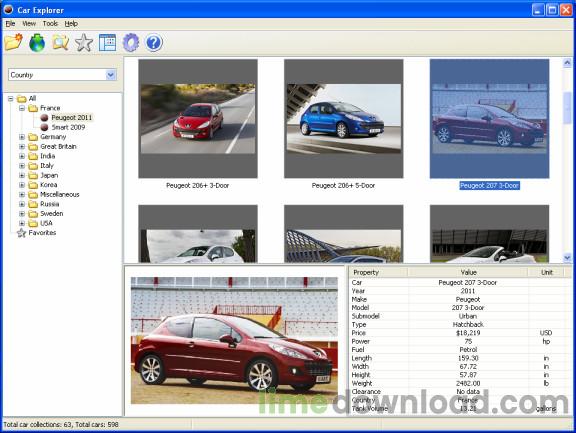
Task: Click the star favorites toolbar icon
Action: pos(84,42)
